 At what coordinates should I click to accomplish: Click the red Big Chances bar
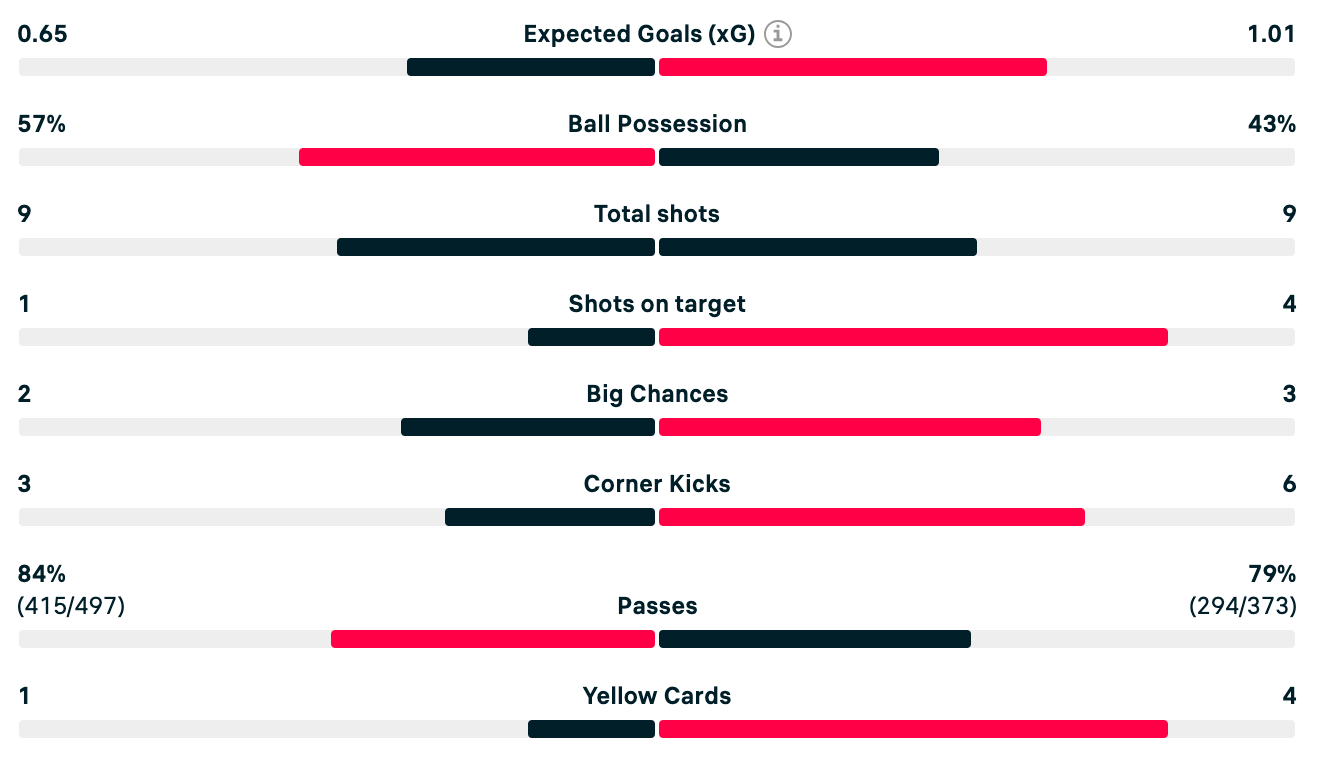pyautogui.click(x=850, y=427)
